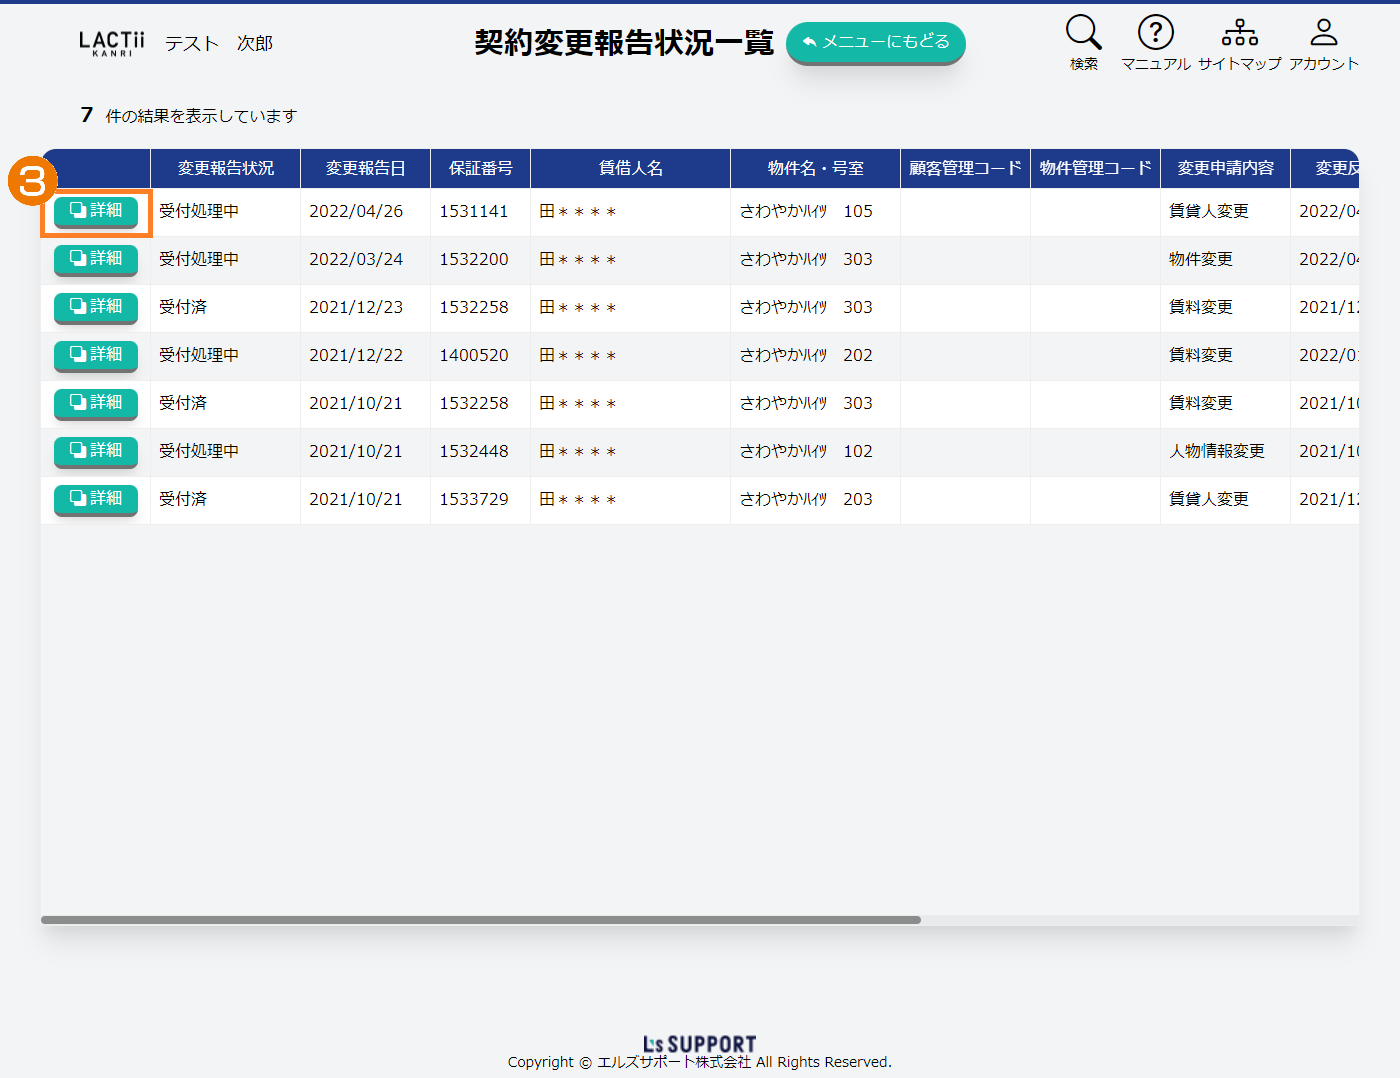Return to menu with メニューにもどる button
1400x1078 pixels.
[x=875, y=42]
